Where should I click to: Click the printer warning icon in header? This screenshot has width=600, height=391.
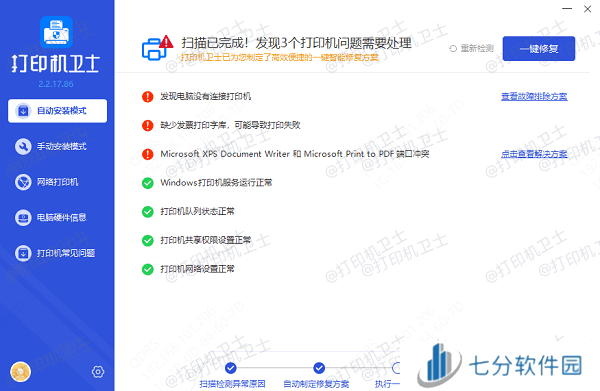[x=157, y=48]
